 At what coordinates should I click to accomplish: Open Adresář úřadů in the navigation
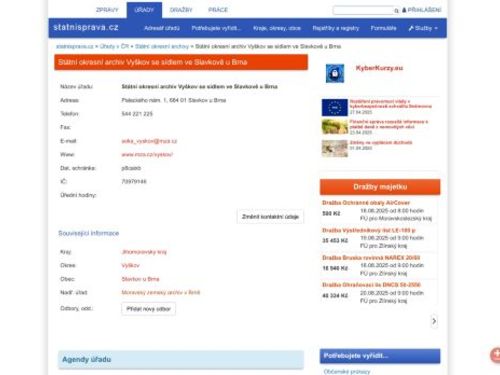tap(162, 28)
